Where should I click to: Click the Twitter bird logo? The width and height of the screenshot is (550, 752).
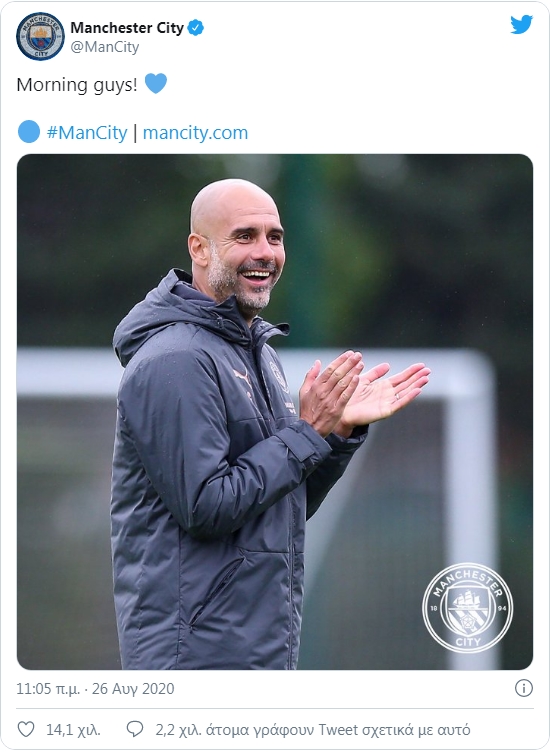click(521, 24)
